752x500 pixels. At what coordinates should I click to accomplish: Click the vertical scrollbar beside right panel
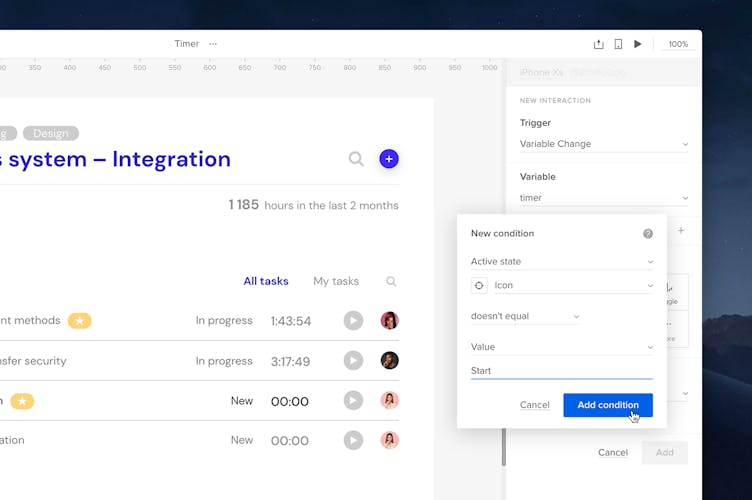coord(504,446)
